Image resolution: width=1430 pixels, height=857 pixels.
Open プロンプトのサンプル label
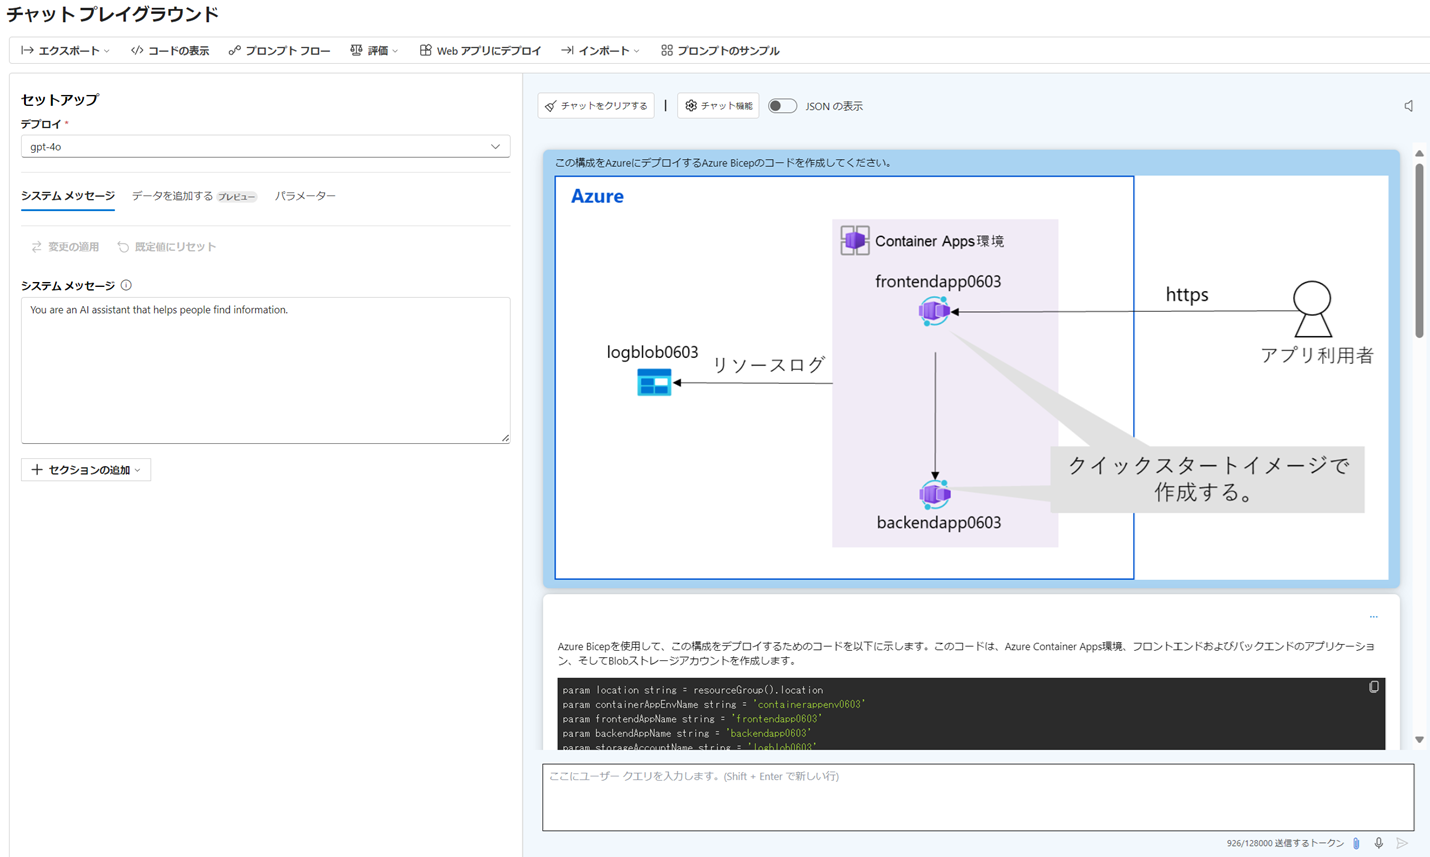click(728, 50)
